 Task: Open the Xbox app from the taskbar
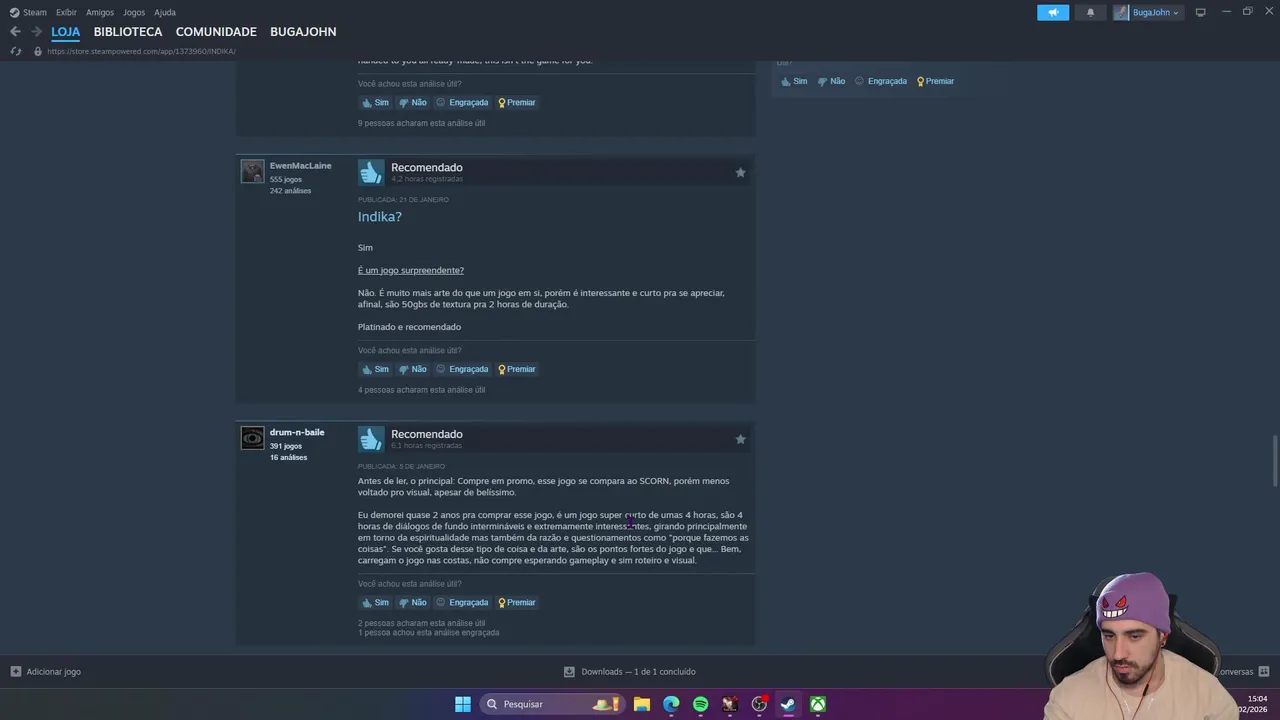[x=817, y=704]
